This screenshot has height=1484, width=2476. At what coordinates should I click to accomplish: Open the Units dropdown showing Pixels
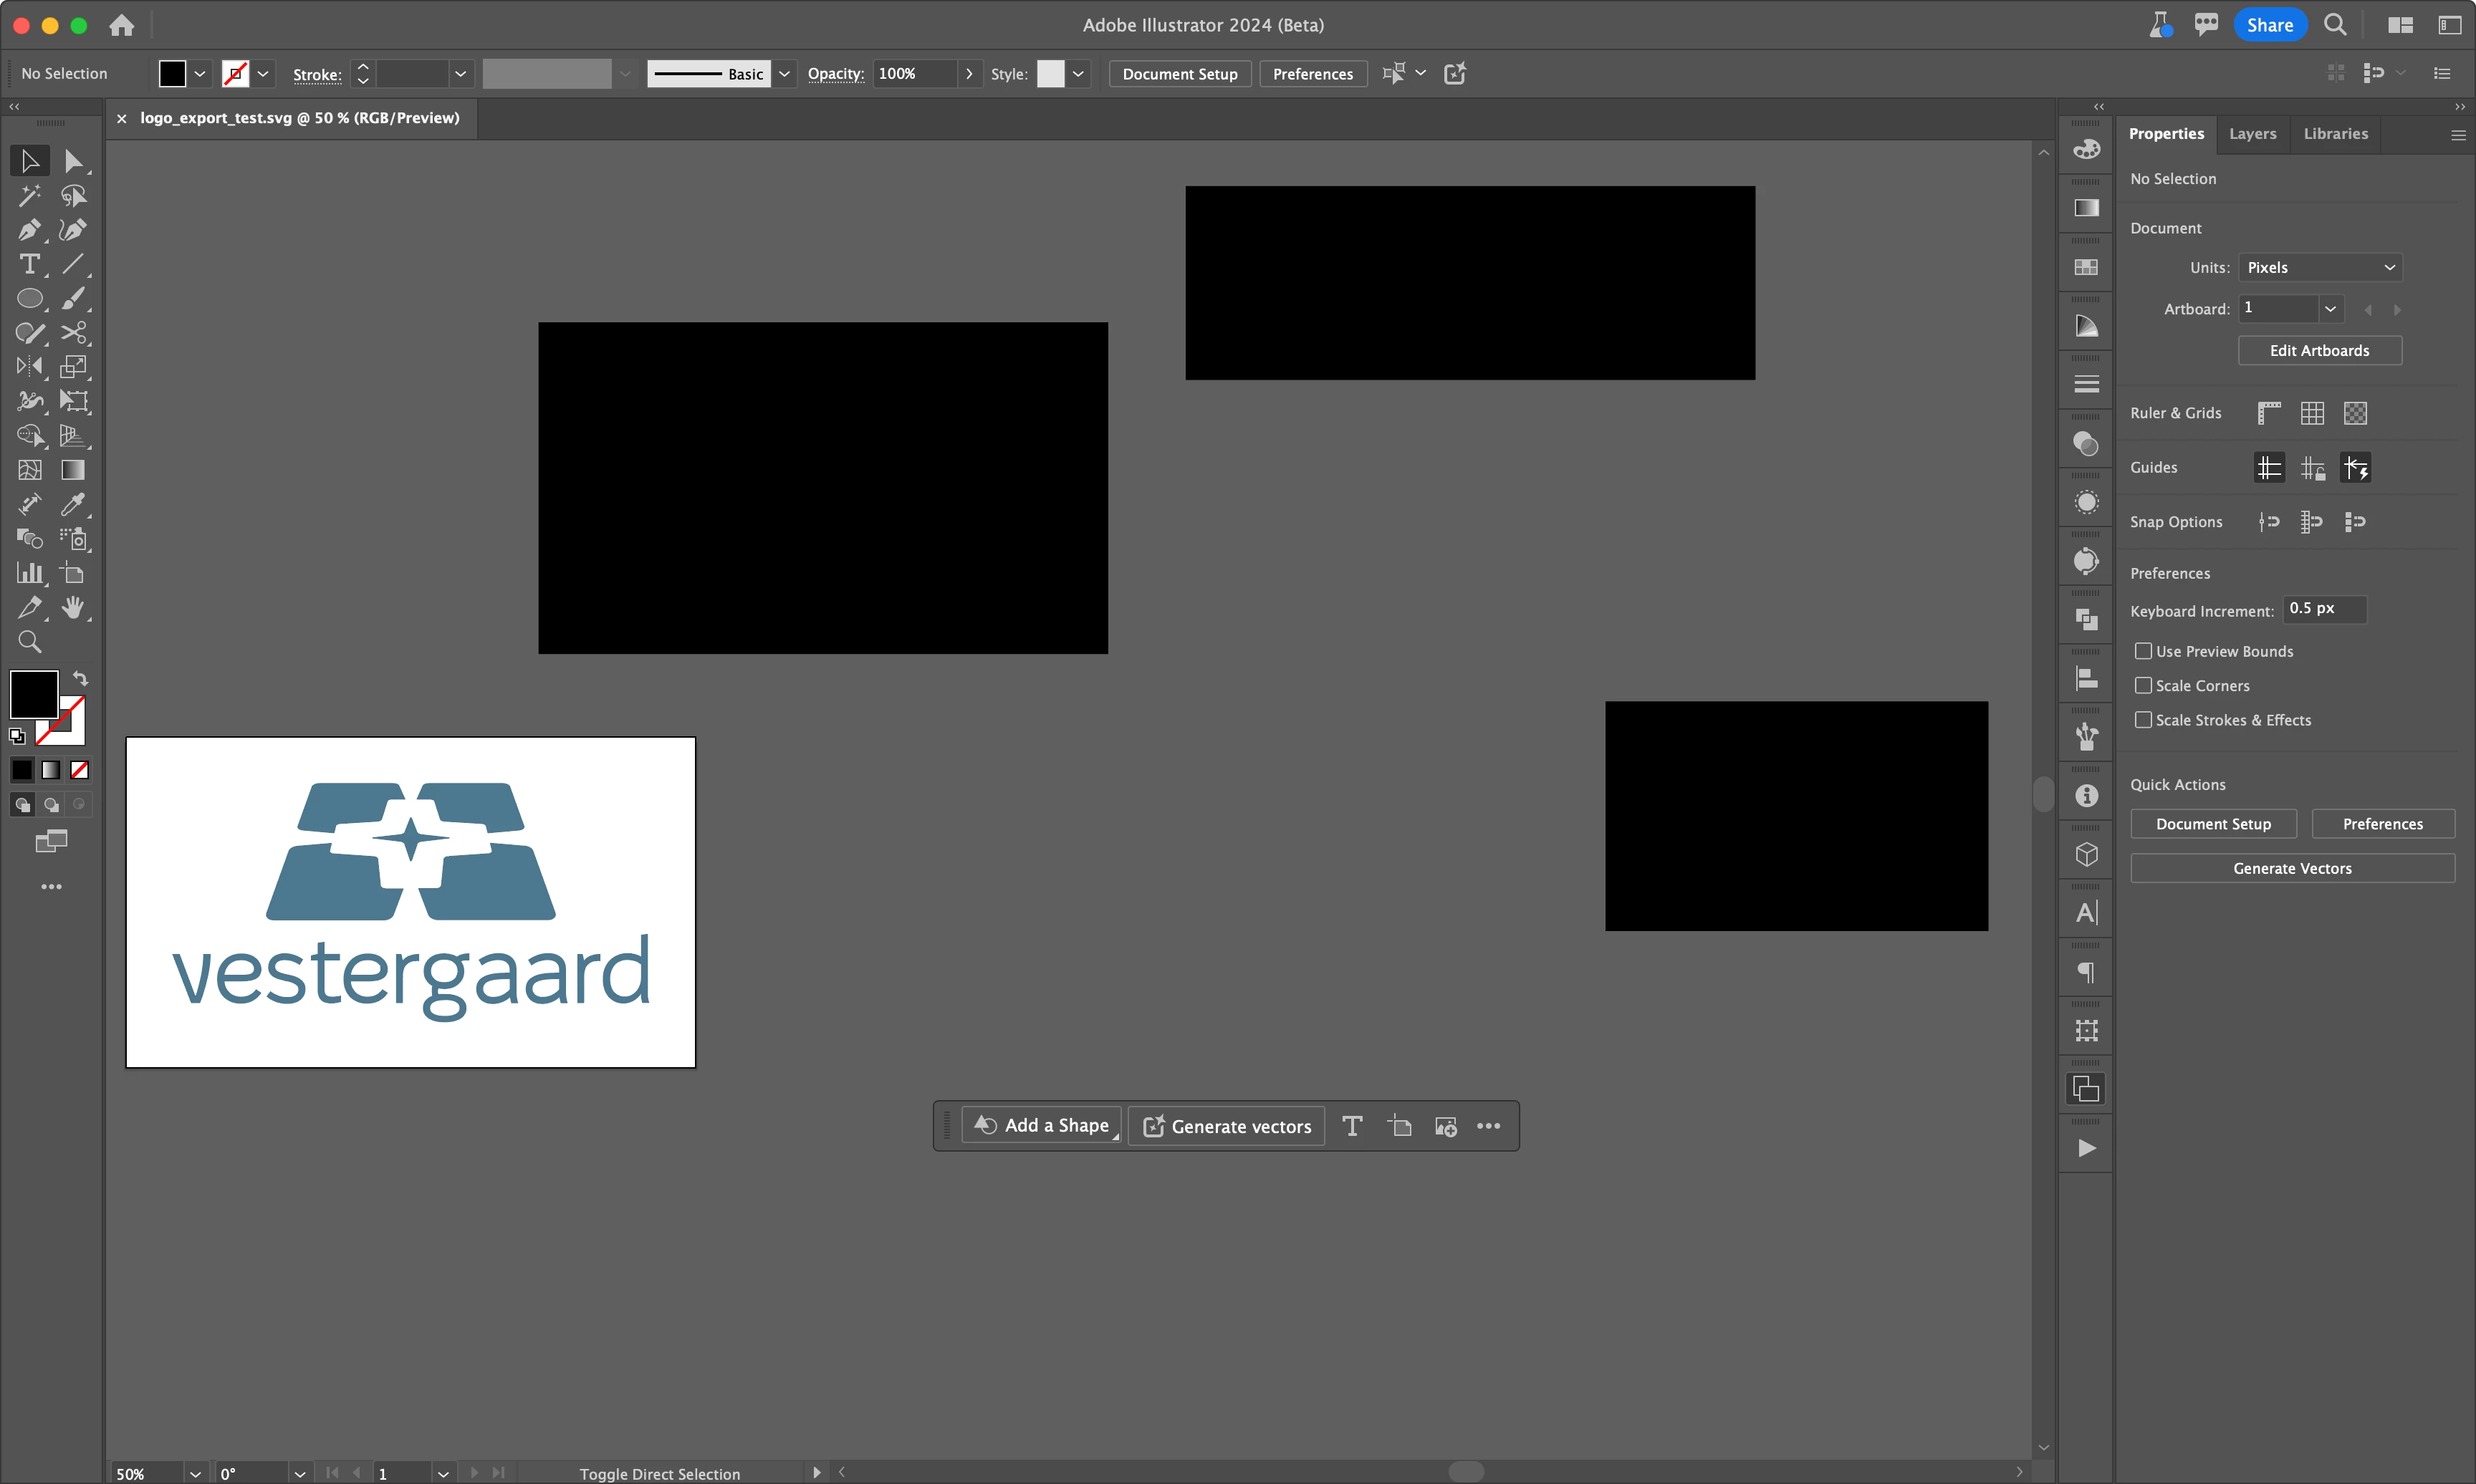(2319, 267)
